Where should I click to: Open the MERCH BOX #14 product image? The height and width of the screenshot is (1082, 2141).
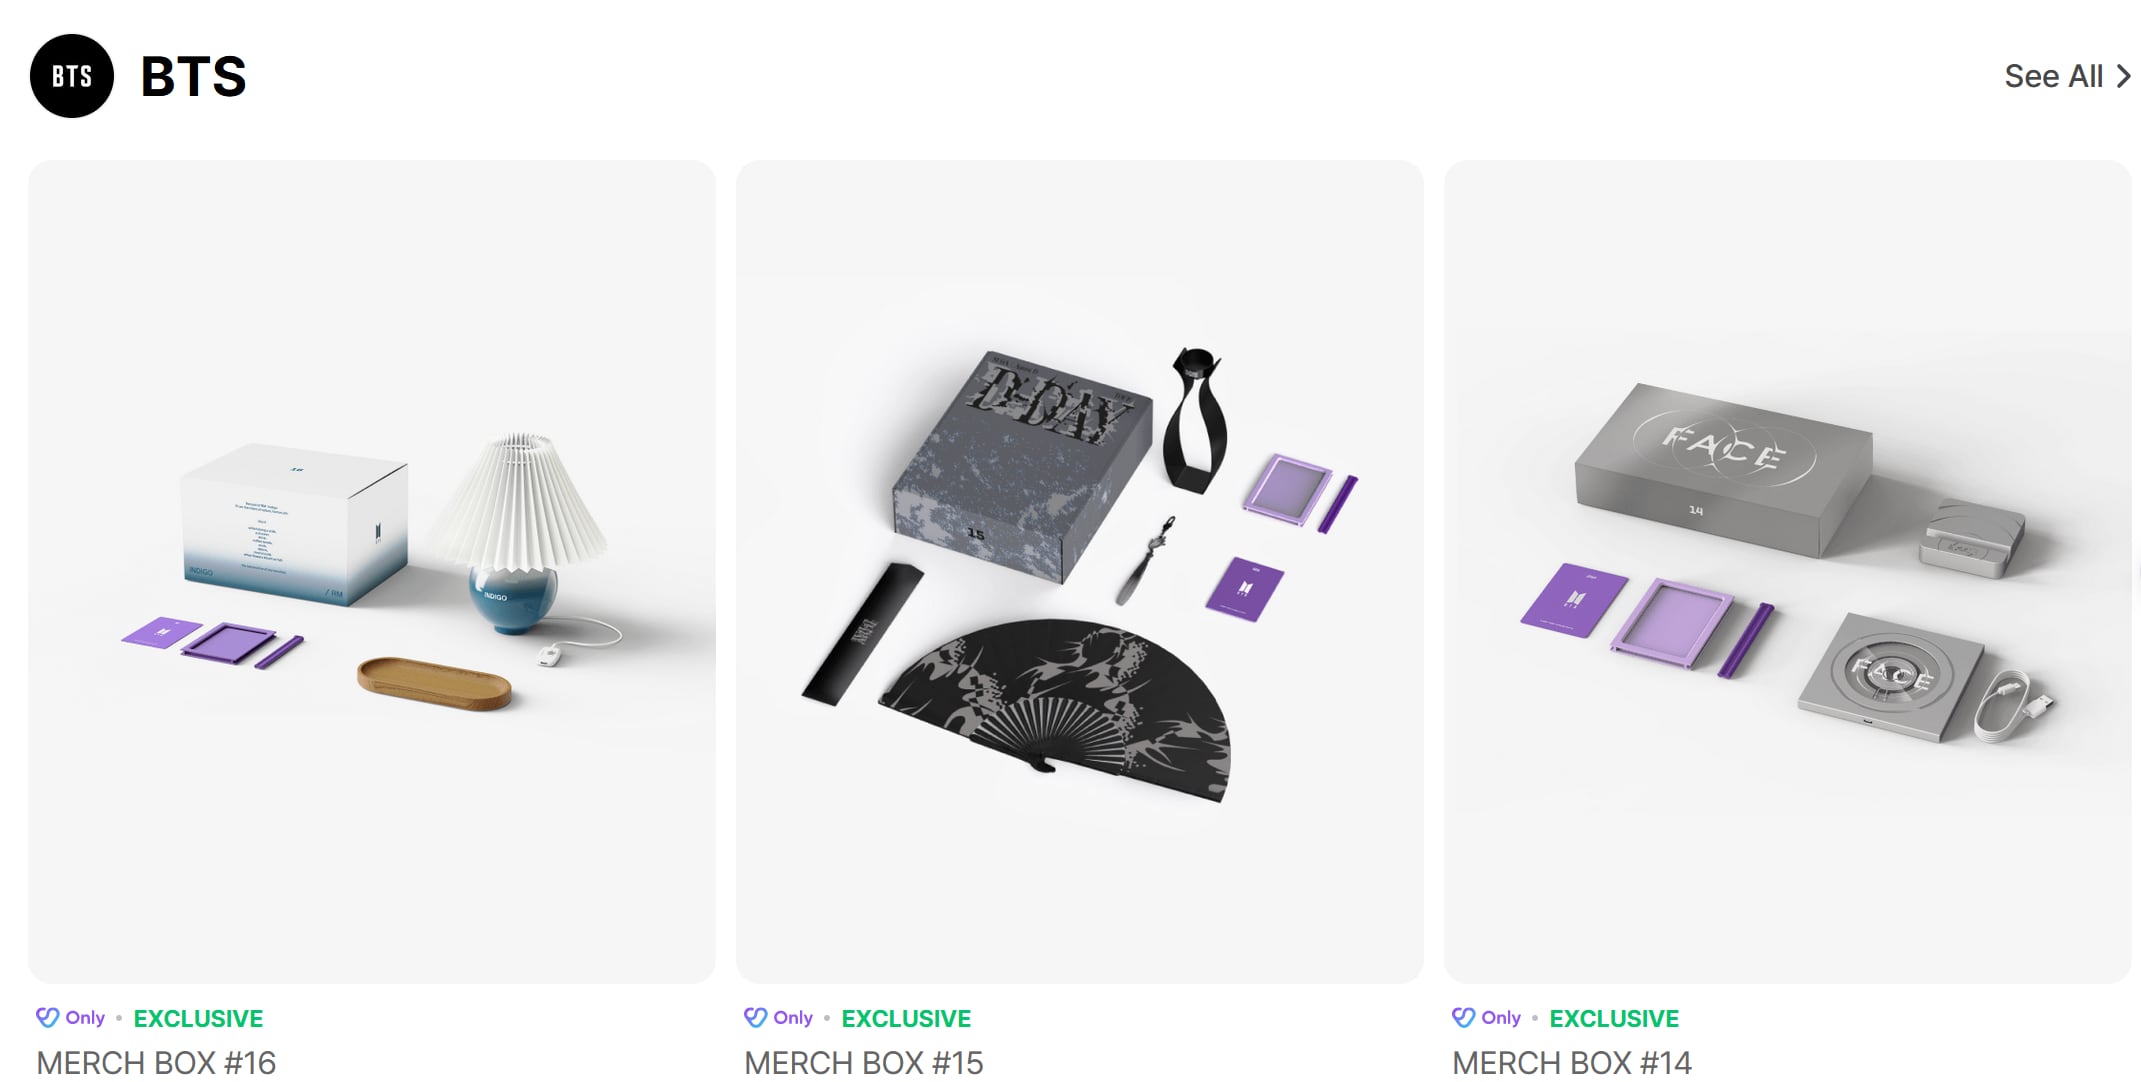pyautogui.click(x=1788, y=571)
